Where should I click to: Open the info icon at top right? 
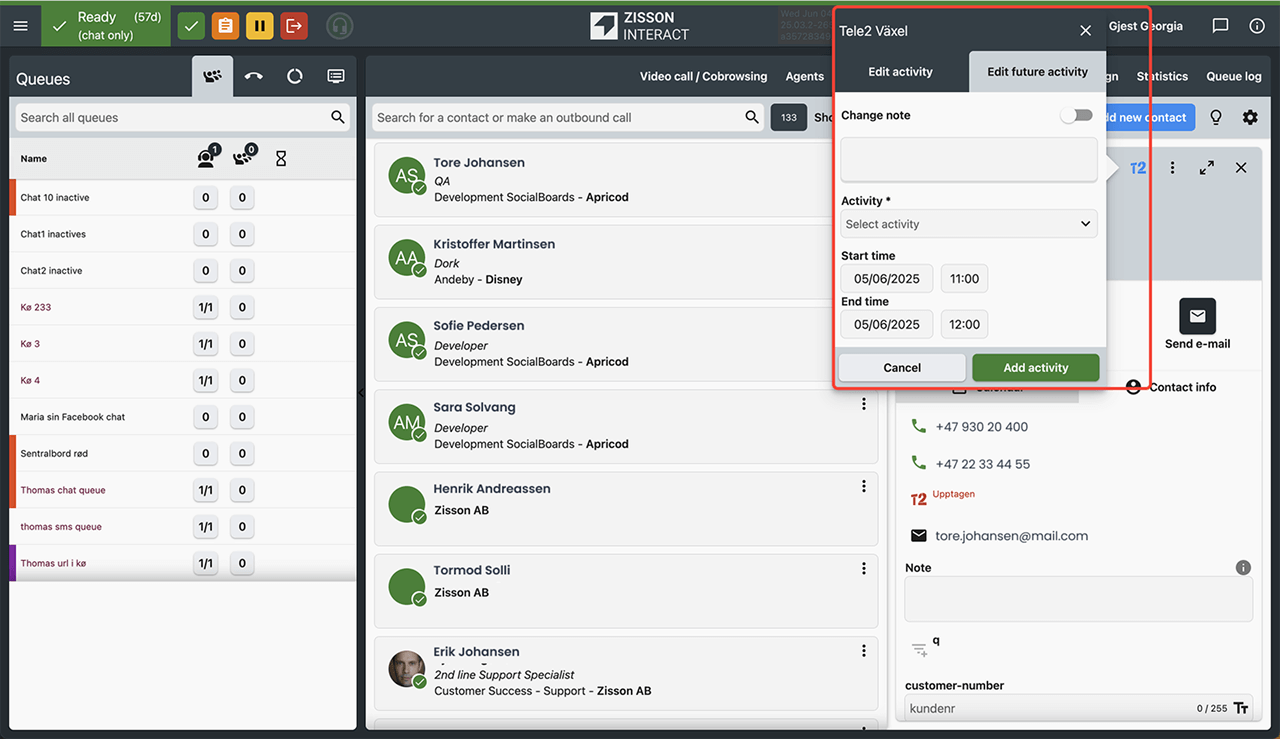click(1257, 26)
